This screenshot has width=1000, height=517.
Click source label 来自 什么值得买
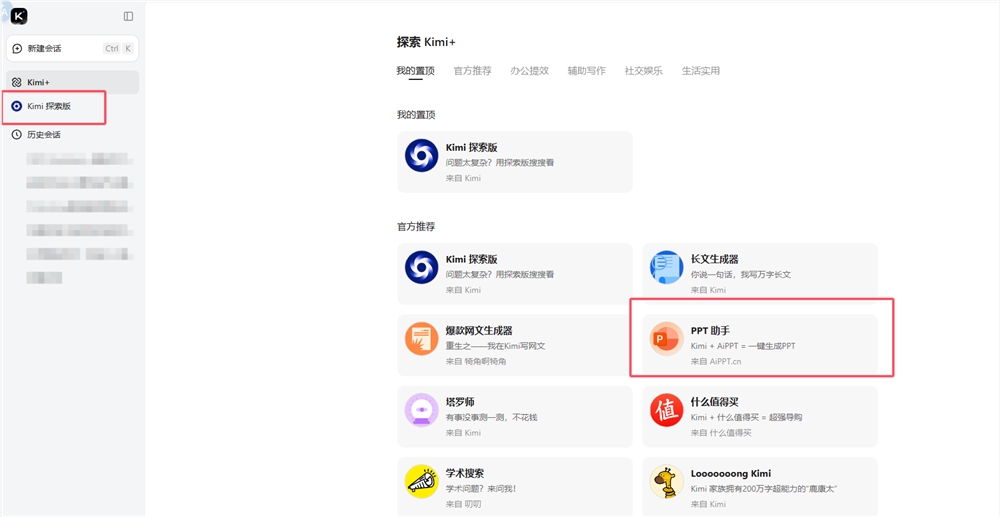[x=721, y=433]
